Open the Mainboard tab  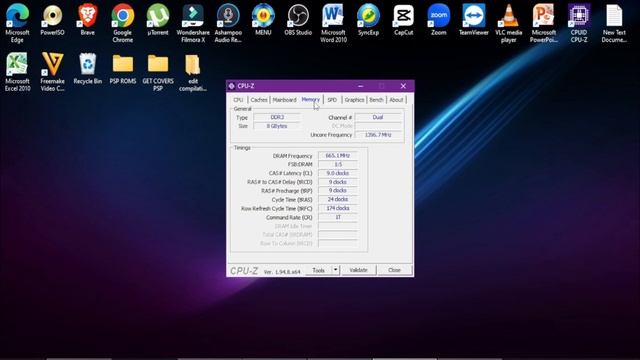284,100
